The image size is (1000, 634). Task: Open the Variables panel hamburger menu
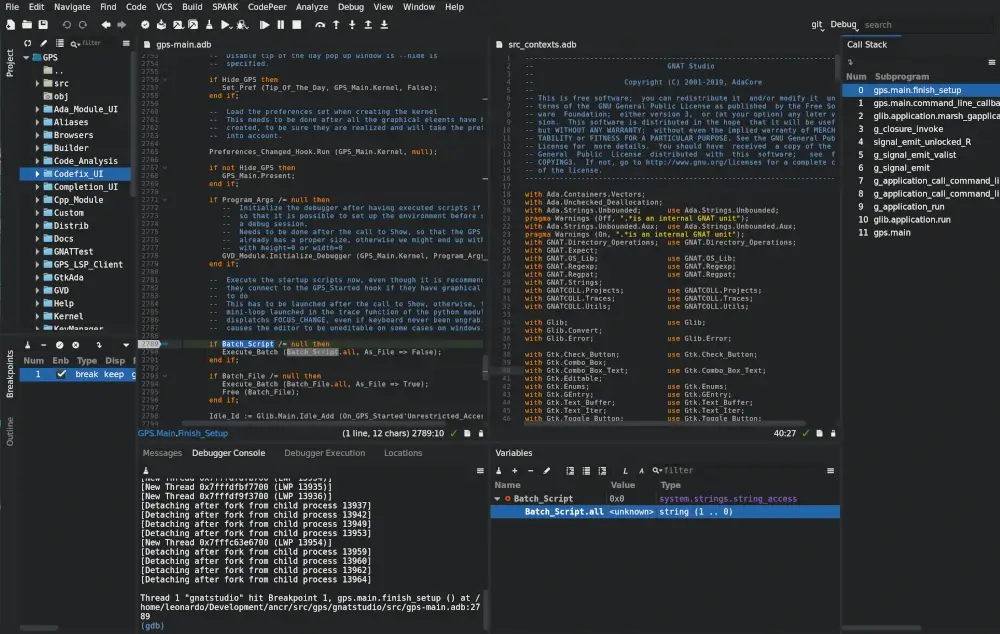pos(830,471)
